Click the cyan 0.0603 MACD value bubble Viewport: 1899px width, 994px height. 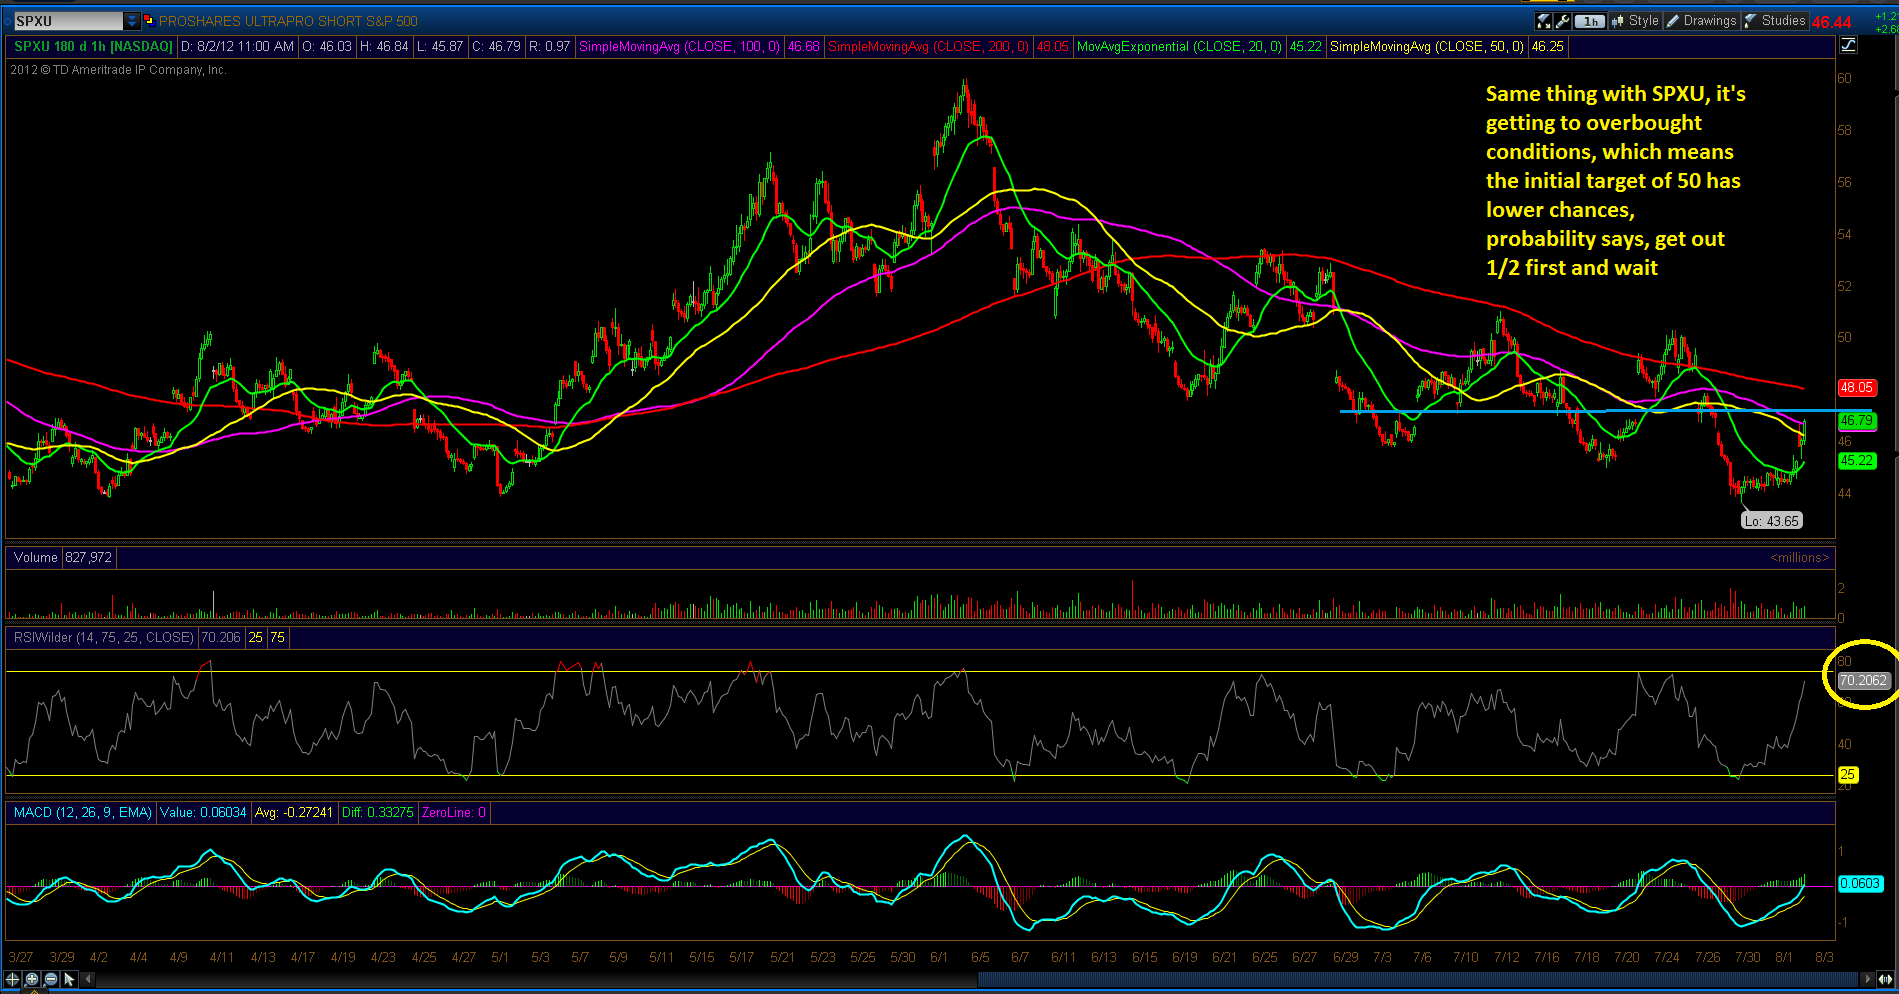[1860, 883]
